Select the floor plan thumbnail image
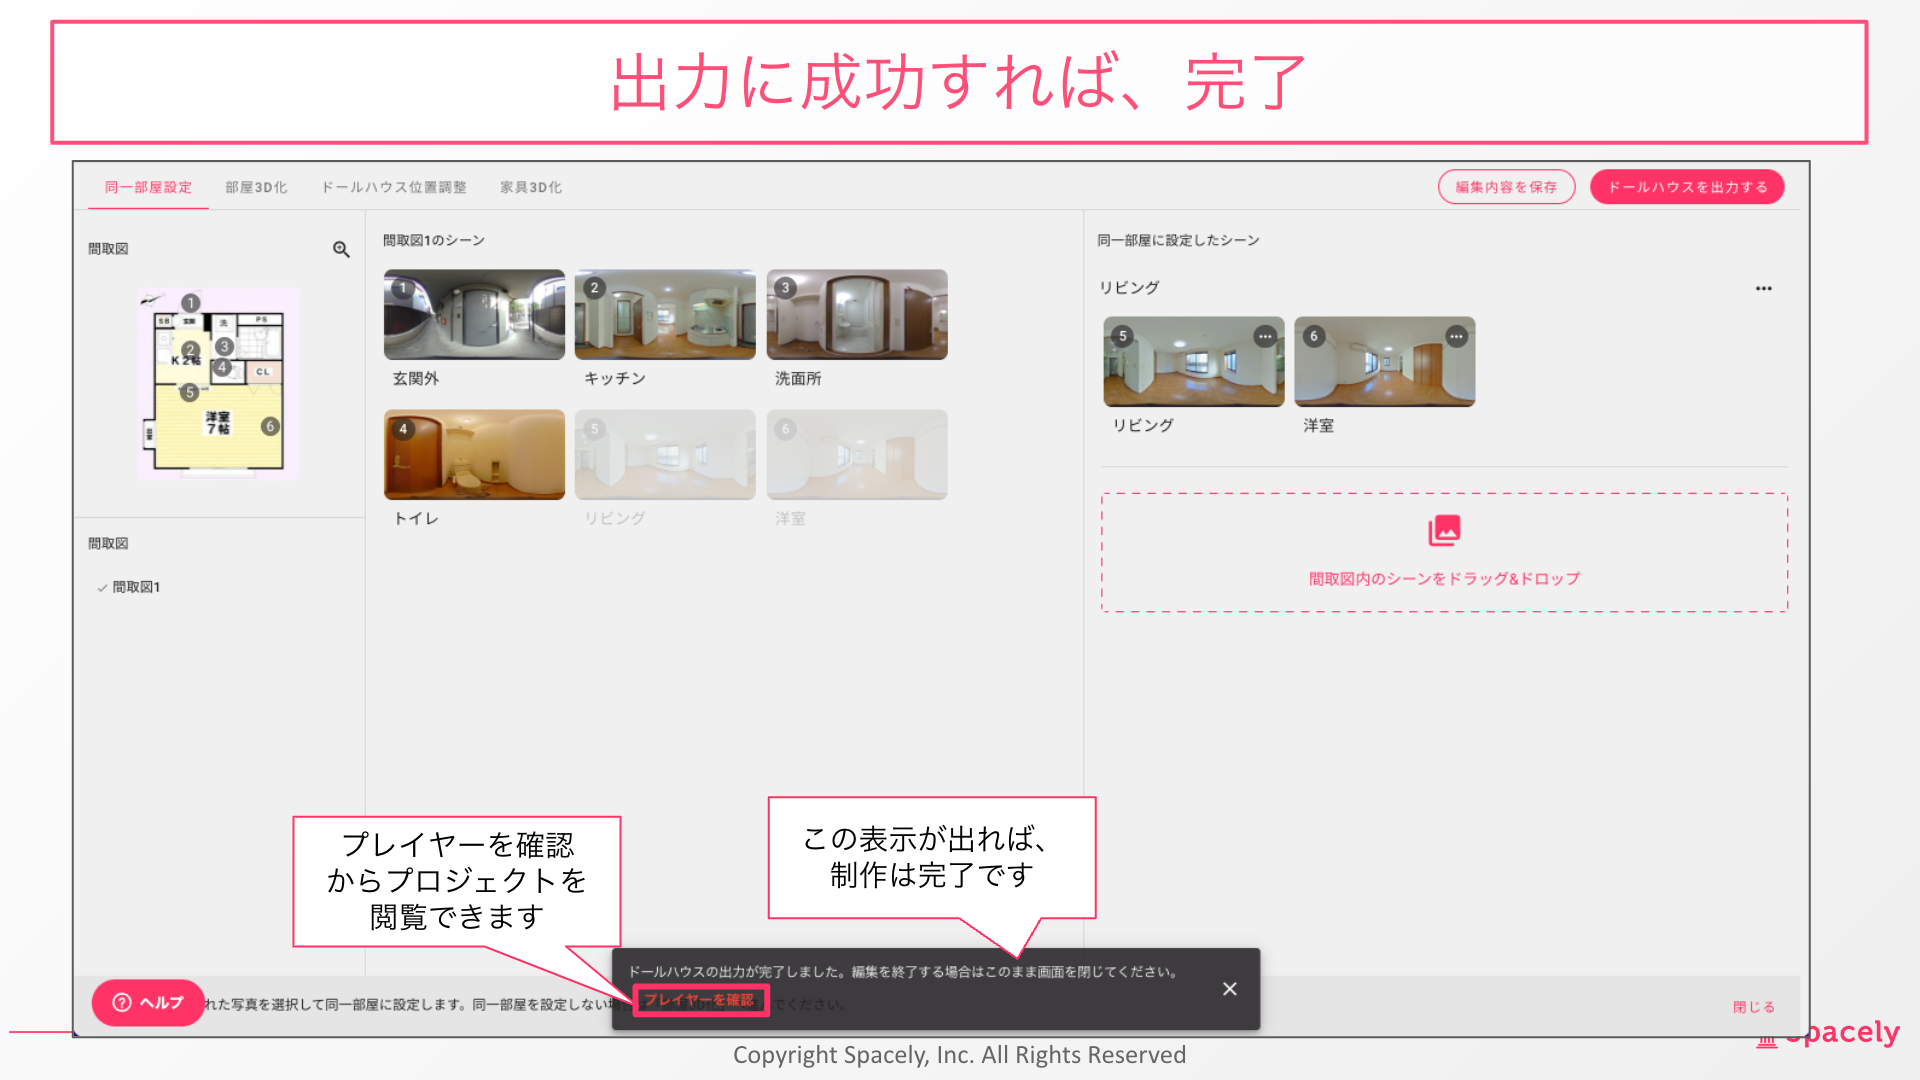This screenshot has height=1080, width=1920. point(218,384)
